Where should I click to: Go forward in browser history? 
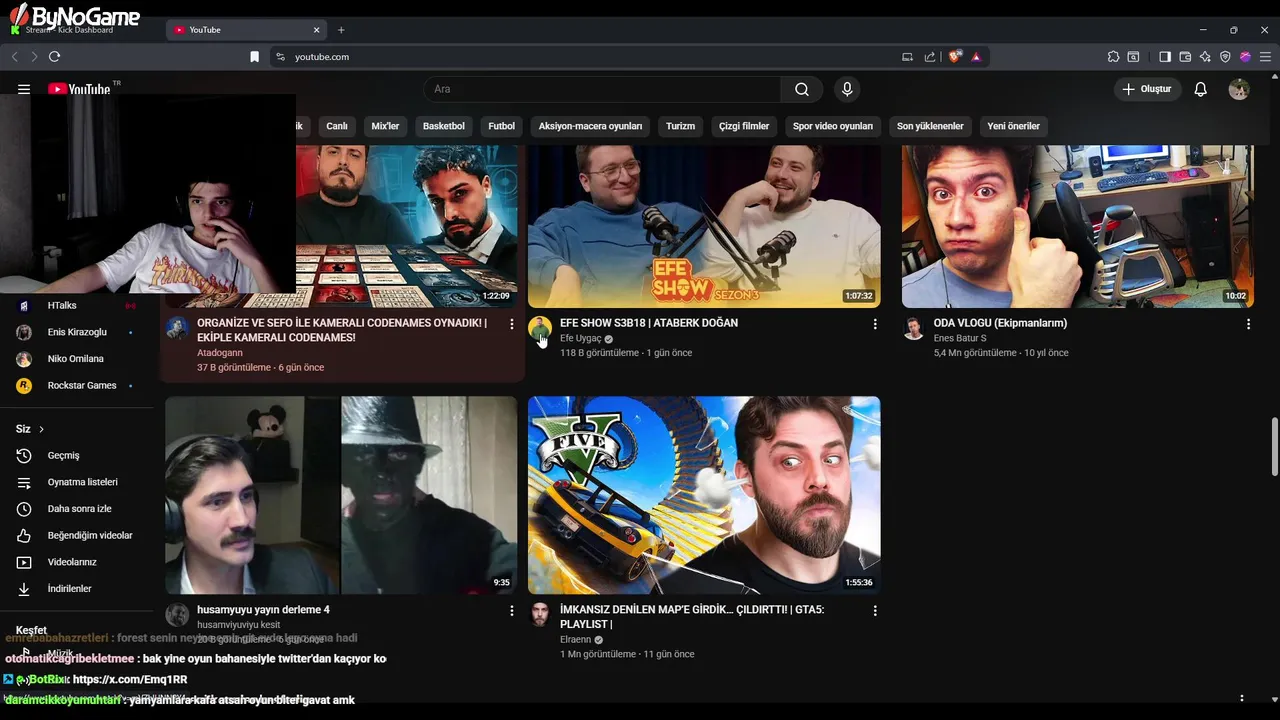(34, 57)
